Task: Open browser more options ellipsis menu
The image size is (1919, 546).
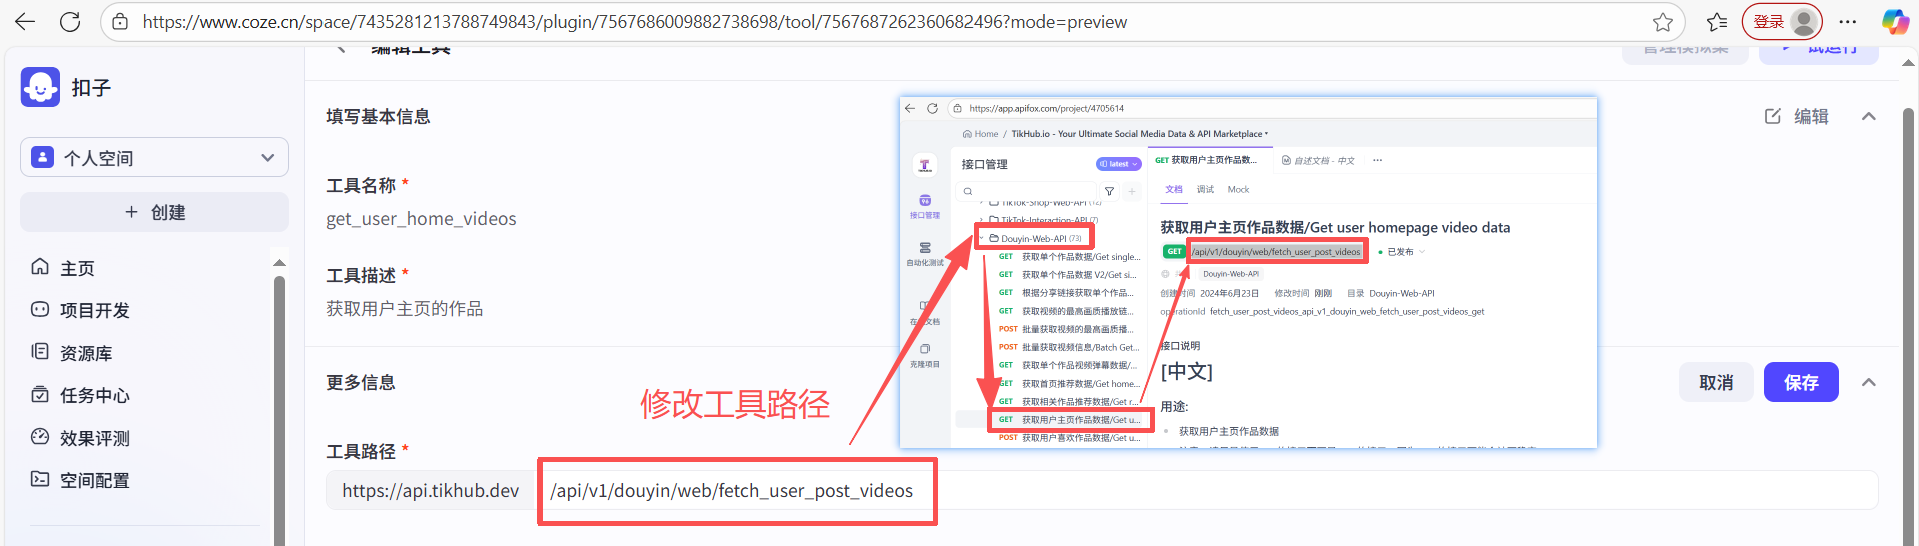Action: click(x=1848, y=22)
